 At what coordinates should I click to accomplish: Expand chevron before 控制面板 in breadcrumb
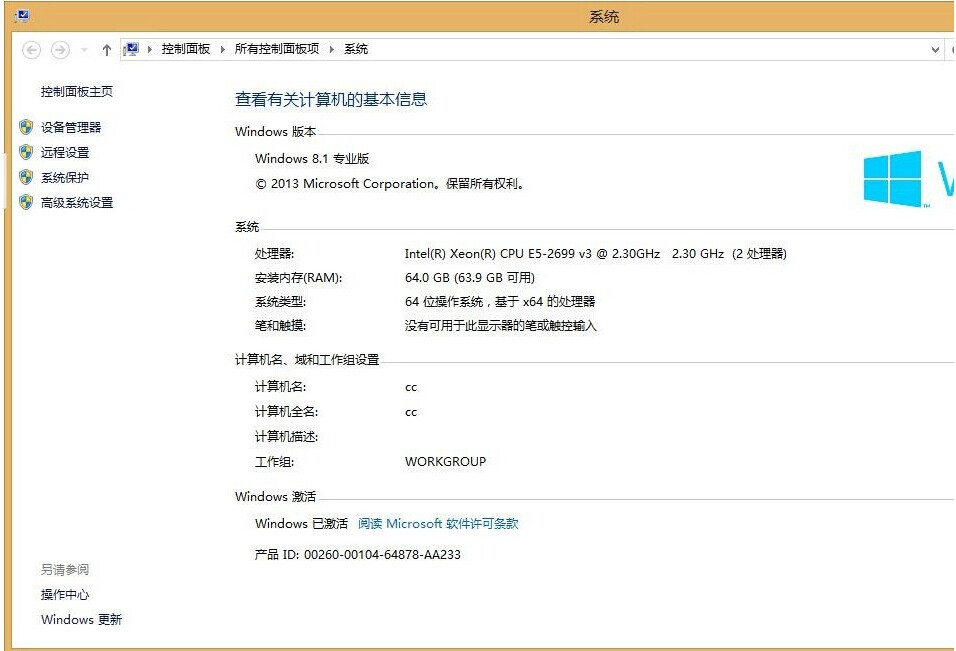pyautogui.click(x=150, y=49)
